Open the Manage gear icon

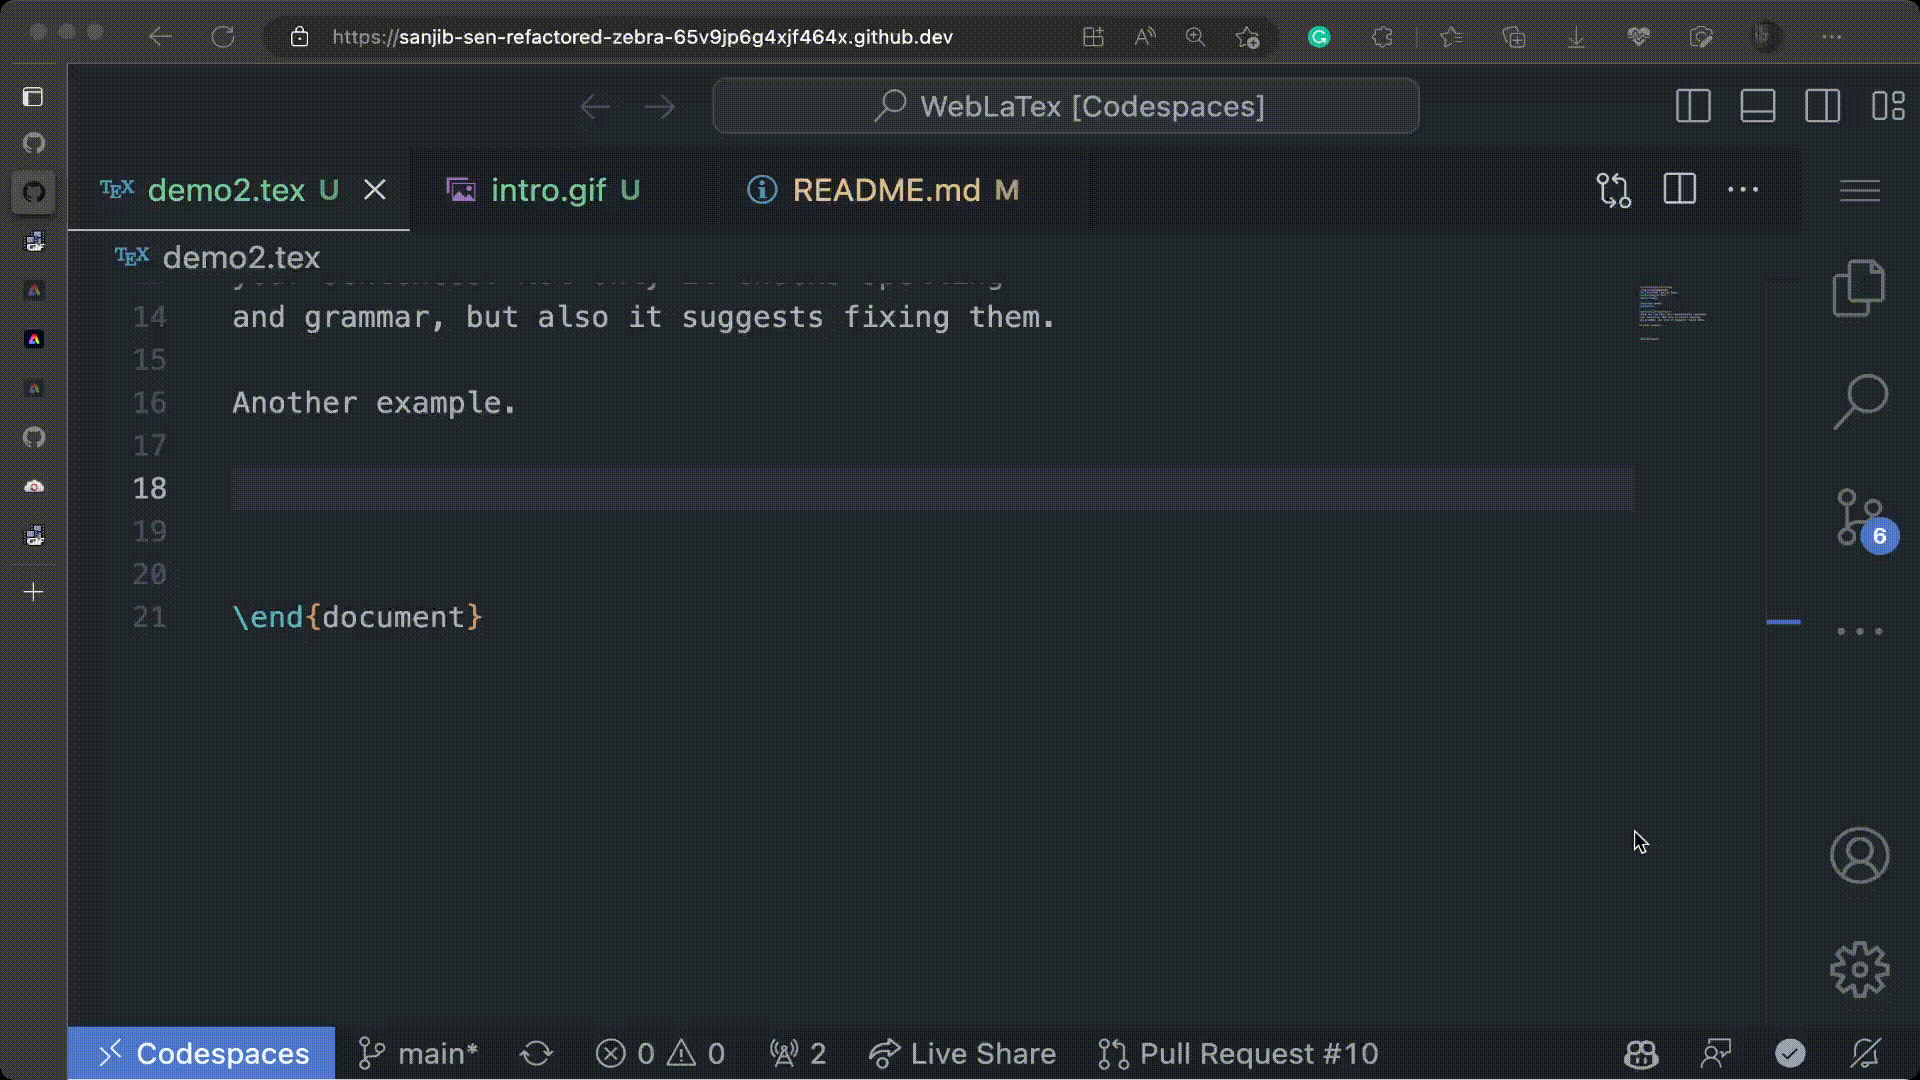1858,968
